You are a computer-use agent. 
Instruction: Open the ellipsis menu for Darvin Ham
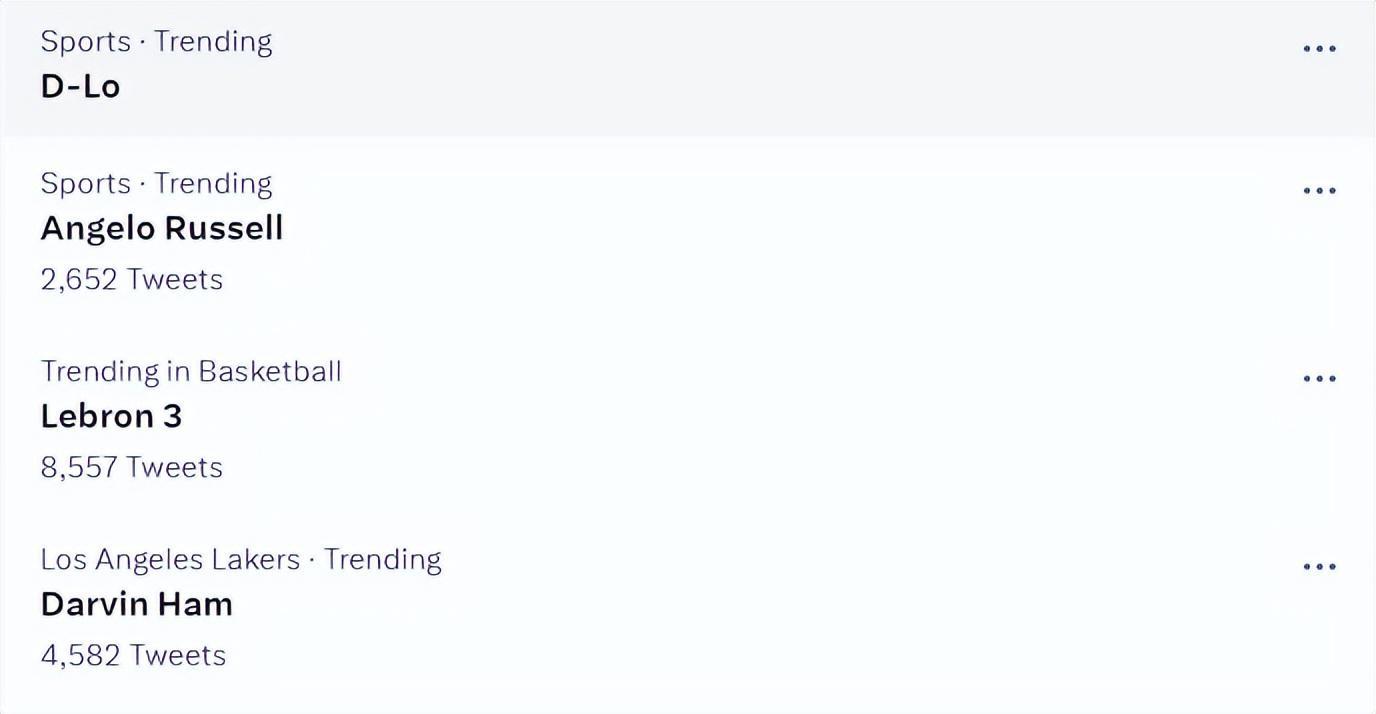[1319, 566]
